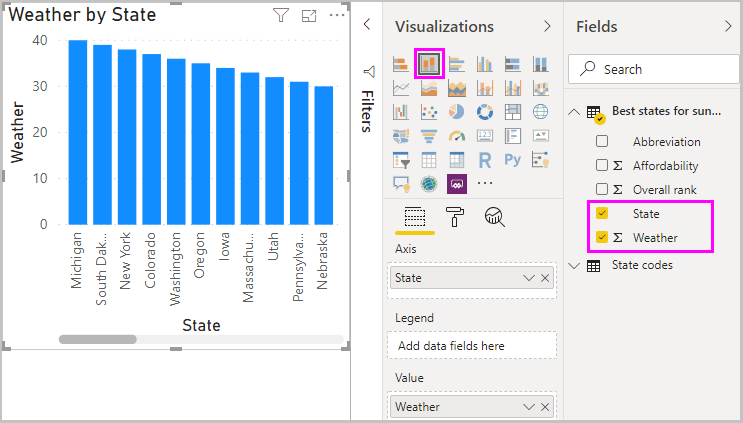743x423 pixels.
Task: Open Weather dropdown in Value well
Action: click(x=529, y=407)
